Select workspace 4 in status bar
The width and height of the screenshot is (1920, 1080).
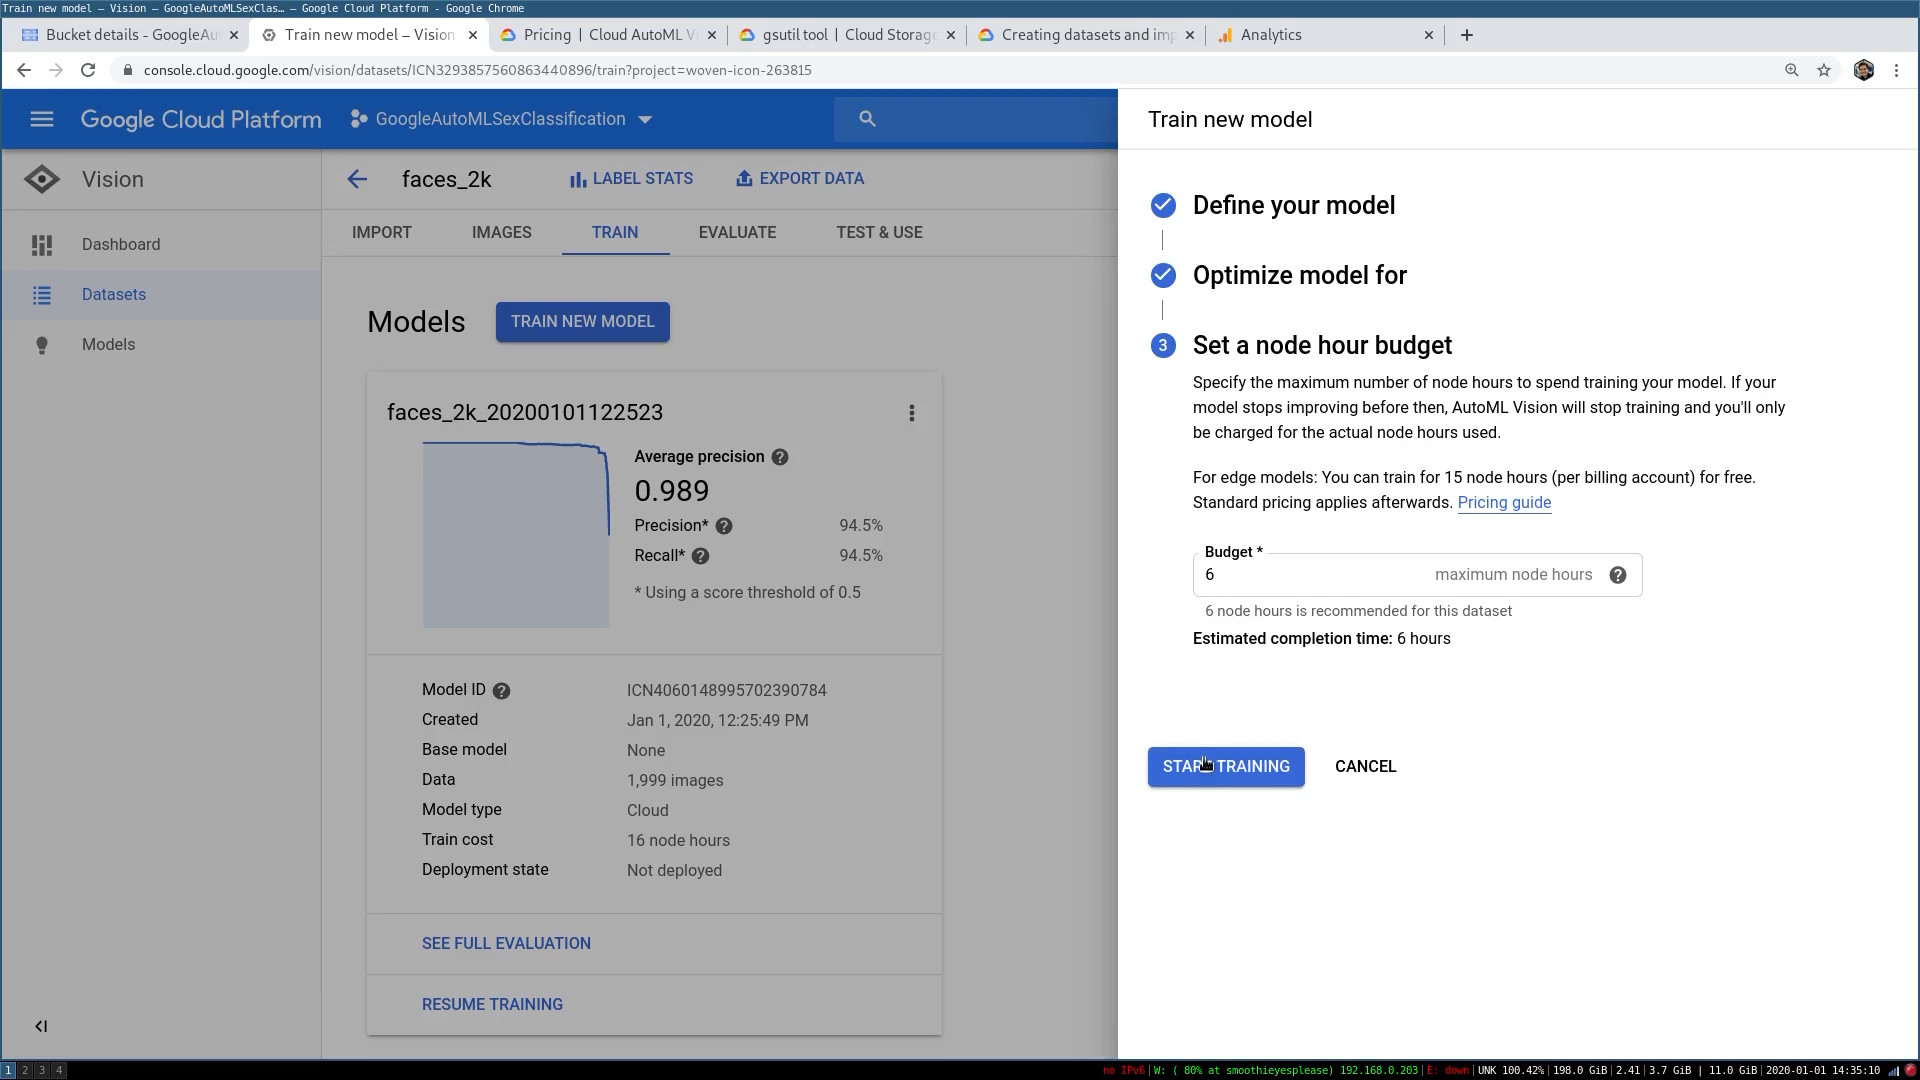tap(59, 1070)
